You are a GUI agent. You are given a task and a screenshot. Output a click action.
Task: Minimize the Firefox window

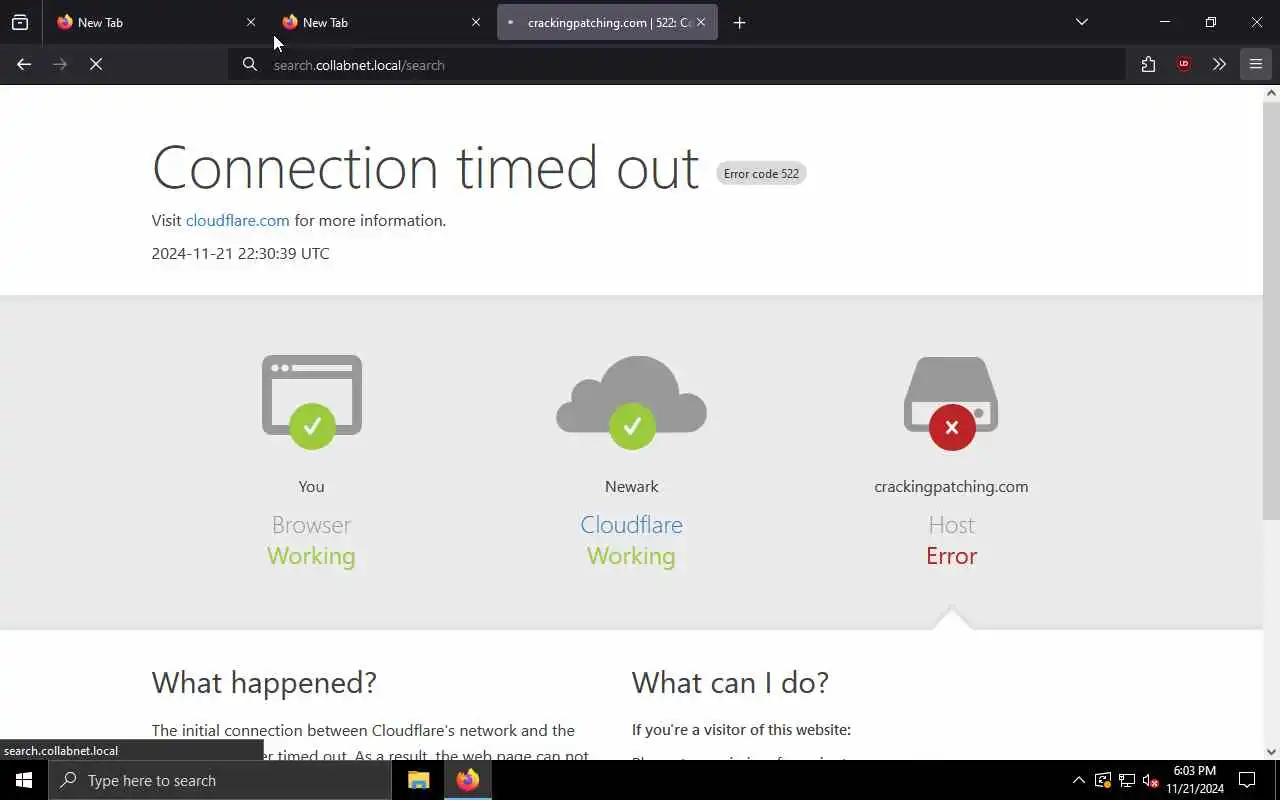click(x=1165, y=22)
